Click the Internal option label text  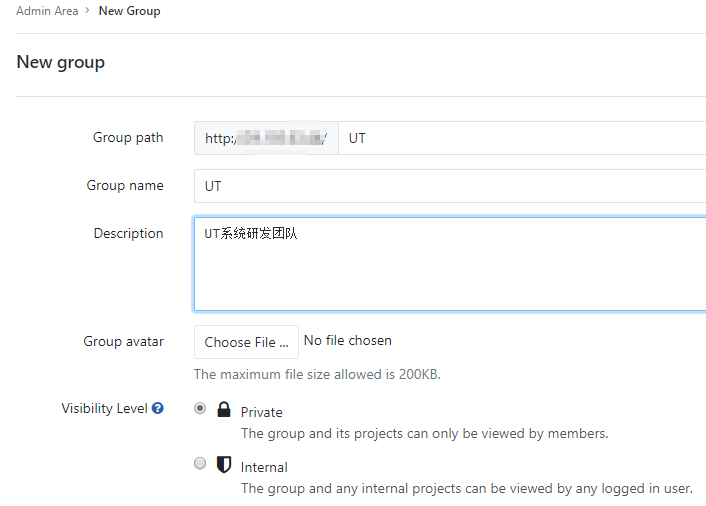click(x=264, y=467)
